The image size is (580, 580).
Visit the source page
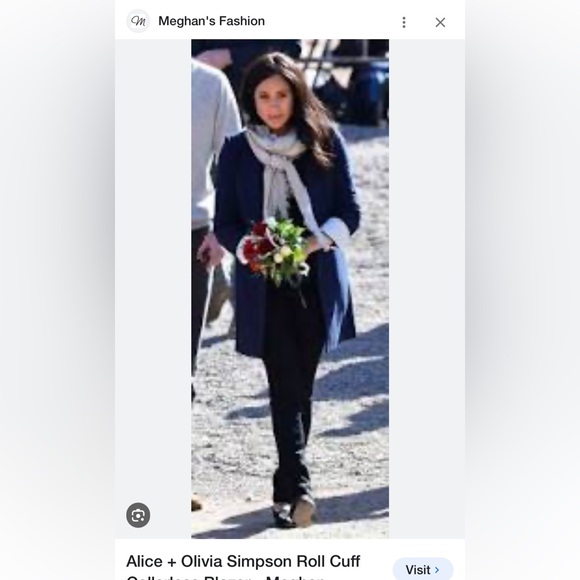tap(423, 569)
